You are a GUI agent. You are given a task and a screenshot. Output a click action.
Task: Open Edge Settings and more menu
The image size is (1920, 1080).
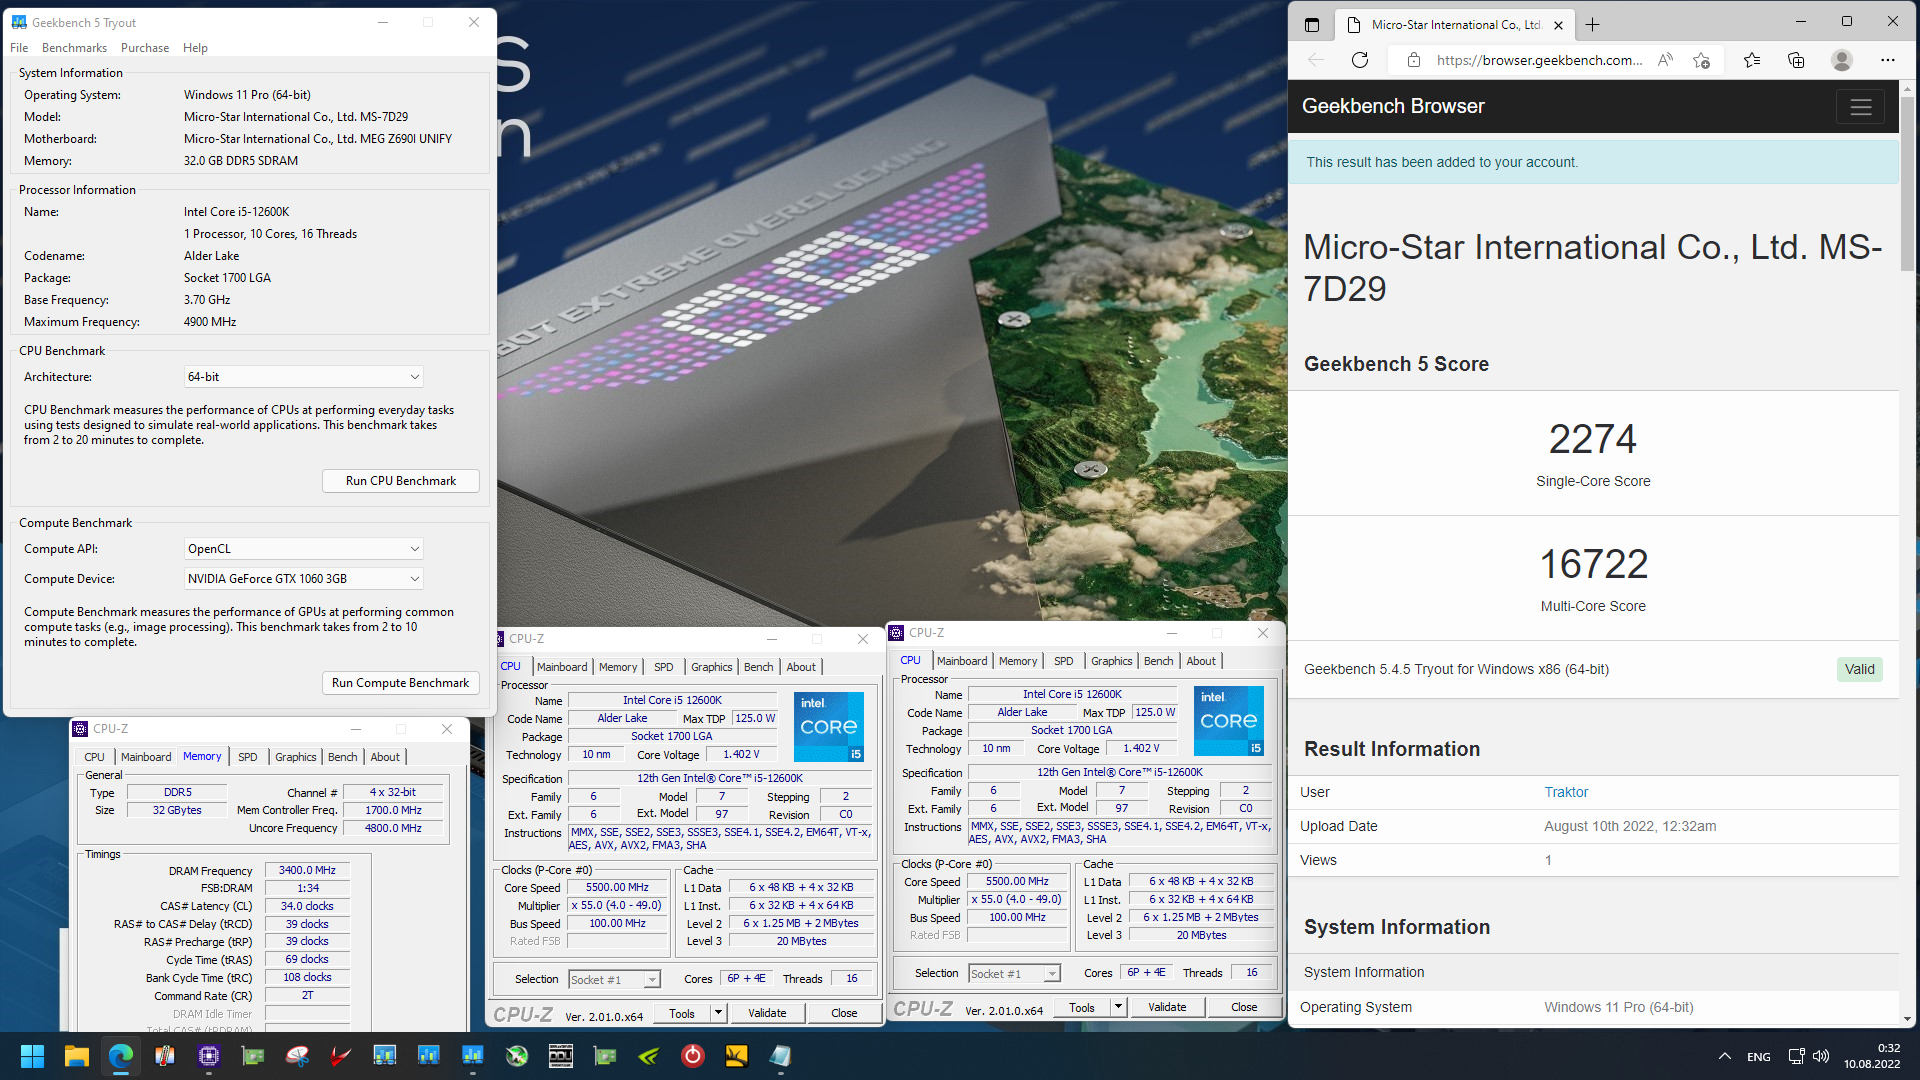pyautogui.click(x=1888, y=60)
